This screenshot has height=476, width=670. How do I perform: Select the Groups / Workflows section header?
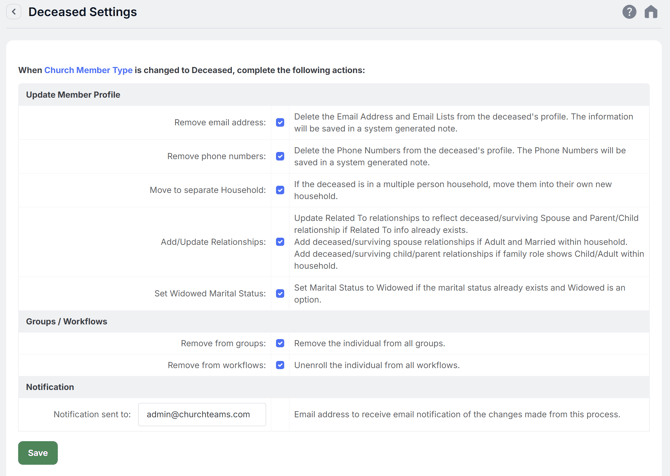[66, 322]
